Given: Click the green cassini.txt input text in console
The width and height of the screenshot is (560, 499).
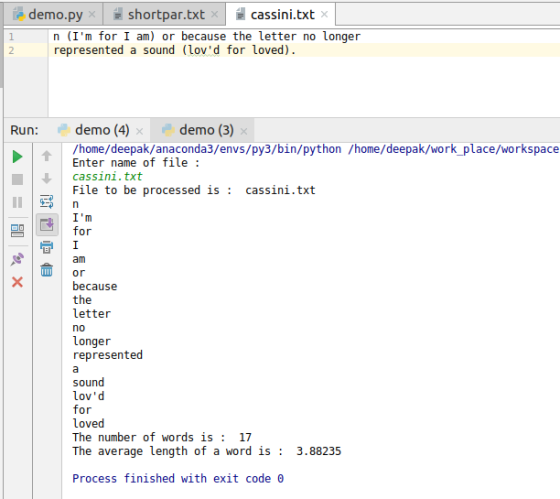Looking at the screenshot, I should tap(107, 176).
